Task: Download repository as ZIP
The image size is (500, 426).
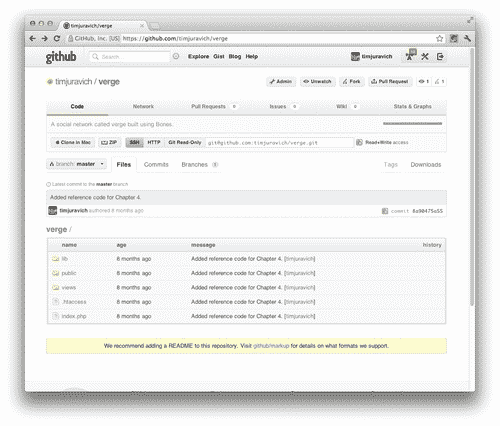Action: coord(109,142)
